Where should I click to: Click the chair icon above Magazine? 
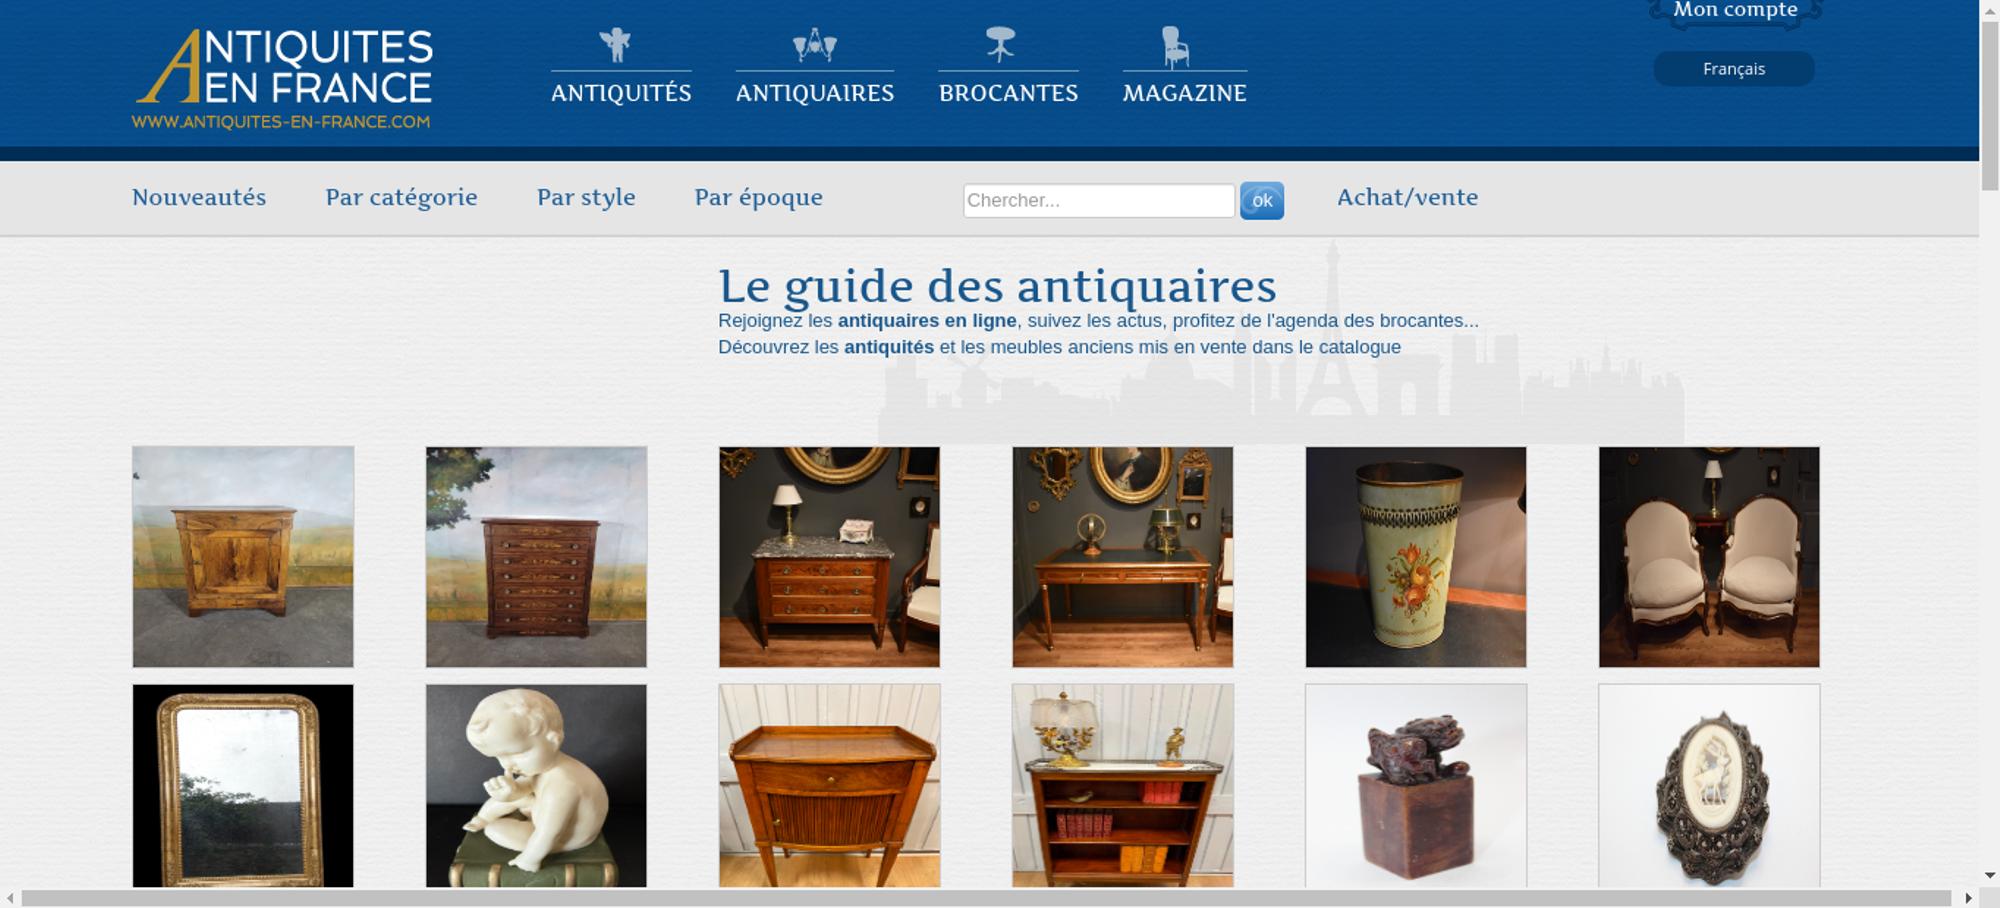pyautogui.click(x=1175, y=47)
